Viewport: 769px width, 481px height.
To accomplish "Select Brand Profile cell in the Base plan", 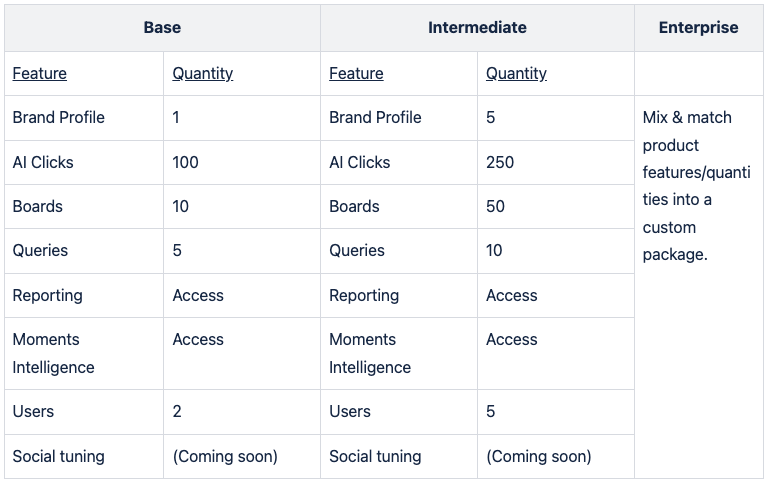I will pyautogui.click(x=59, y=117).
